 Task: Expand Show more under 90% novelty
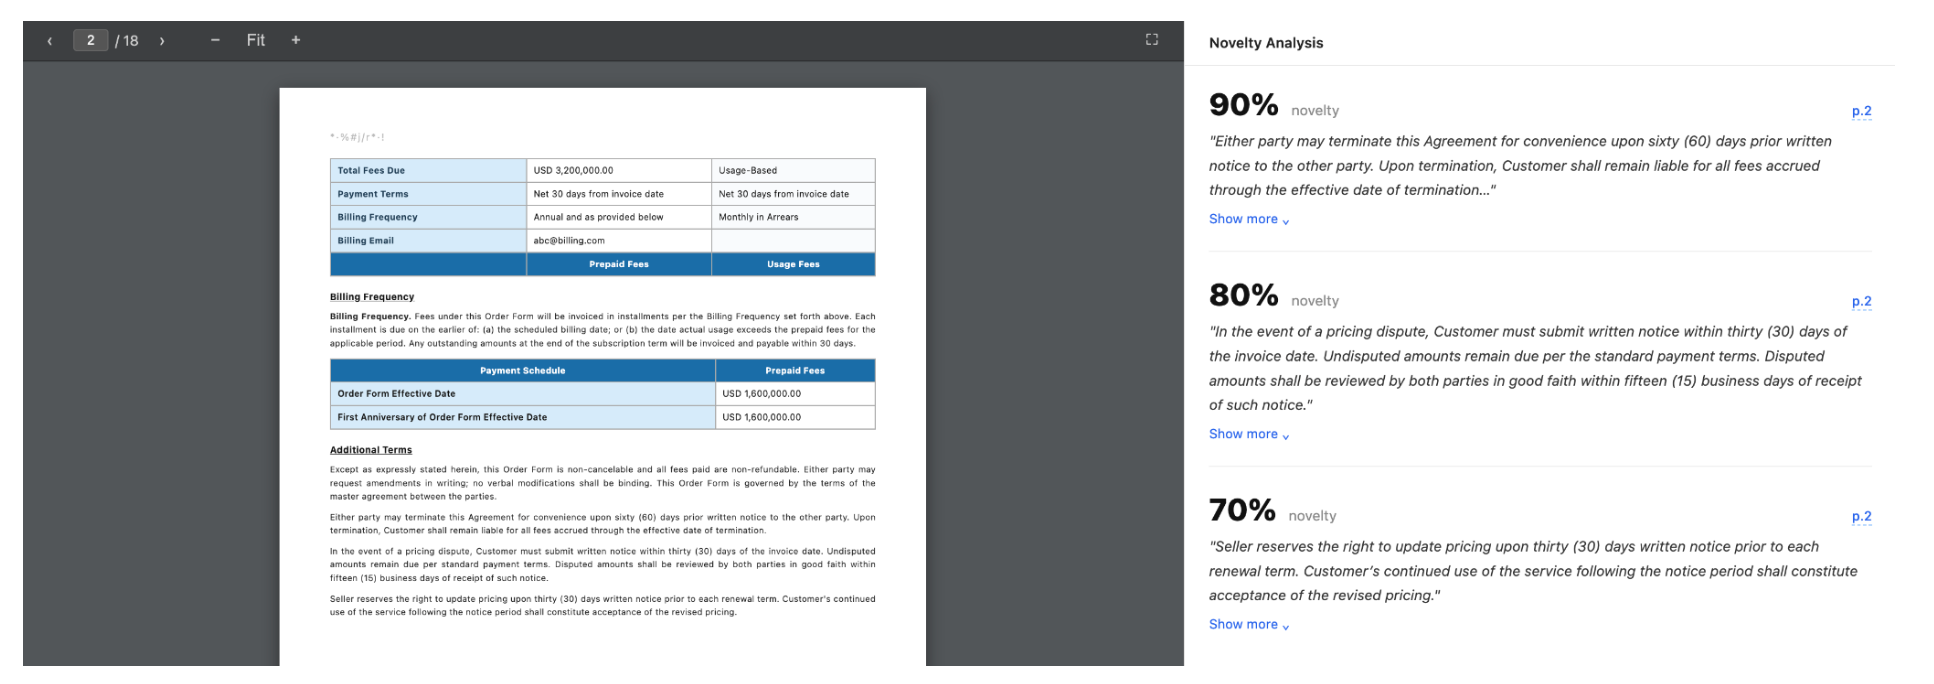(1249, 219)
